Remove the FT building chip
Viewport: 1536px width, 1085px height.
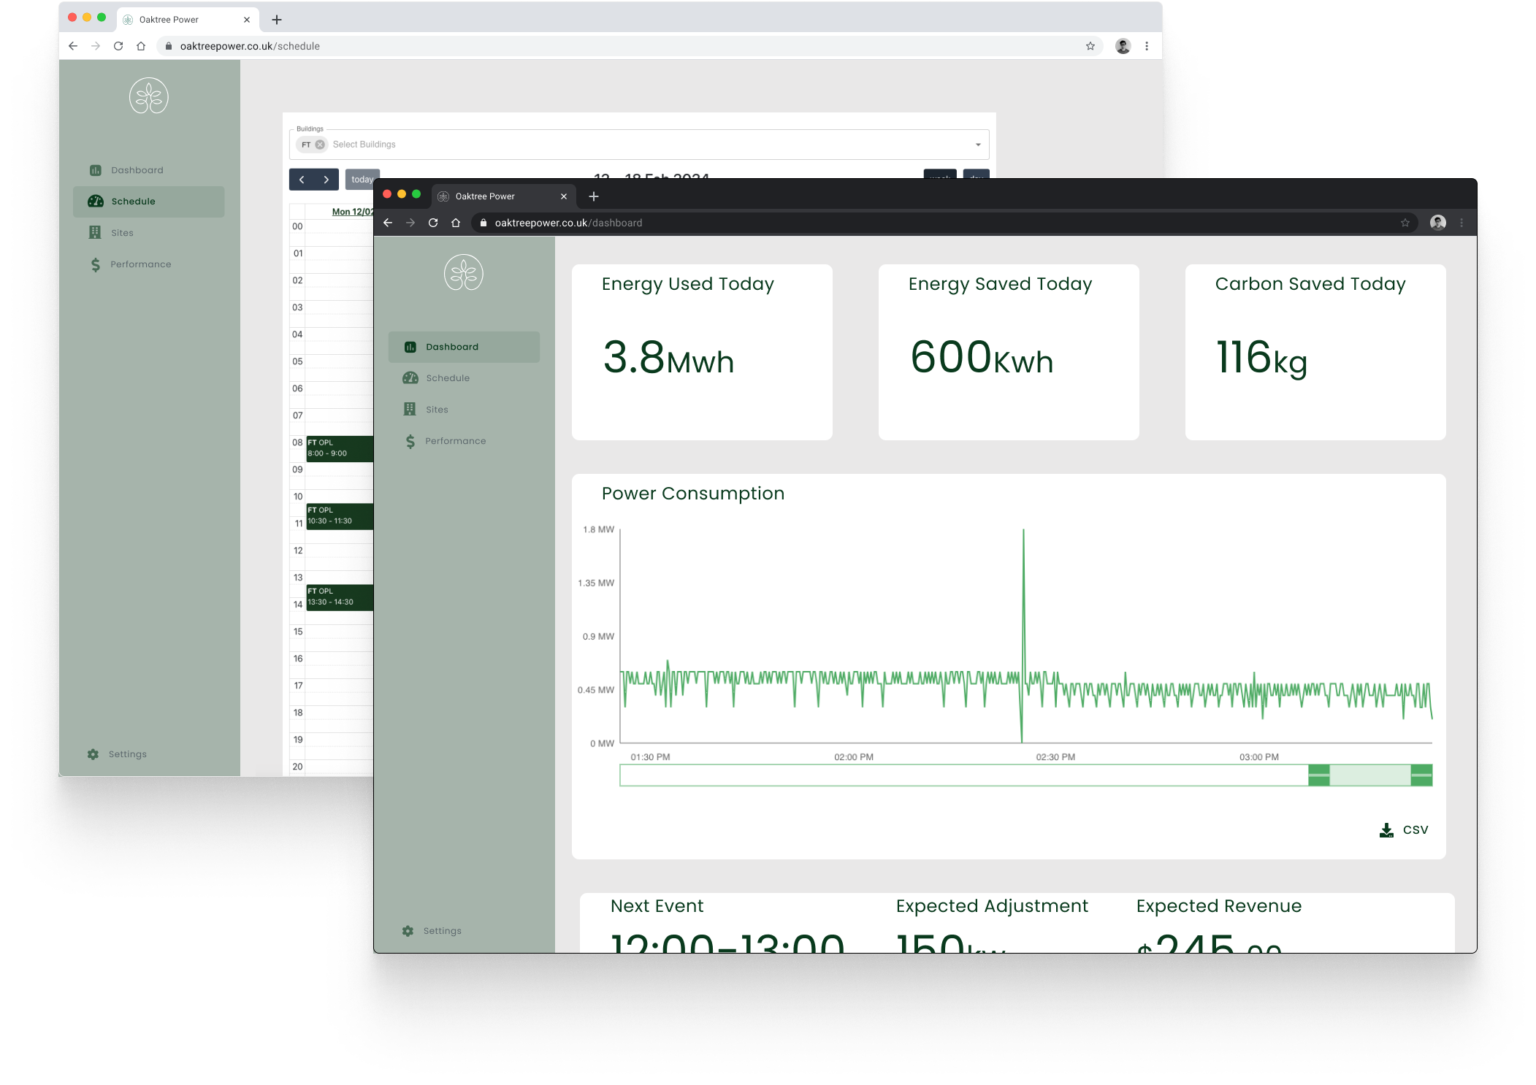[320, 145]
